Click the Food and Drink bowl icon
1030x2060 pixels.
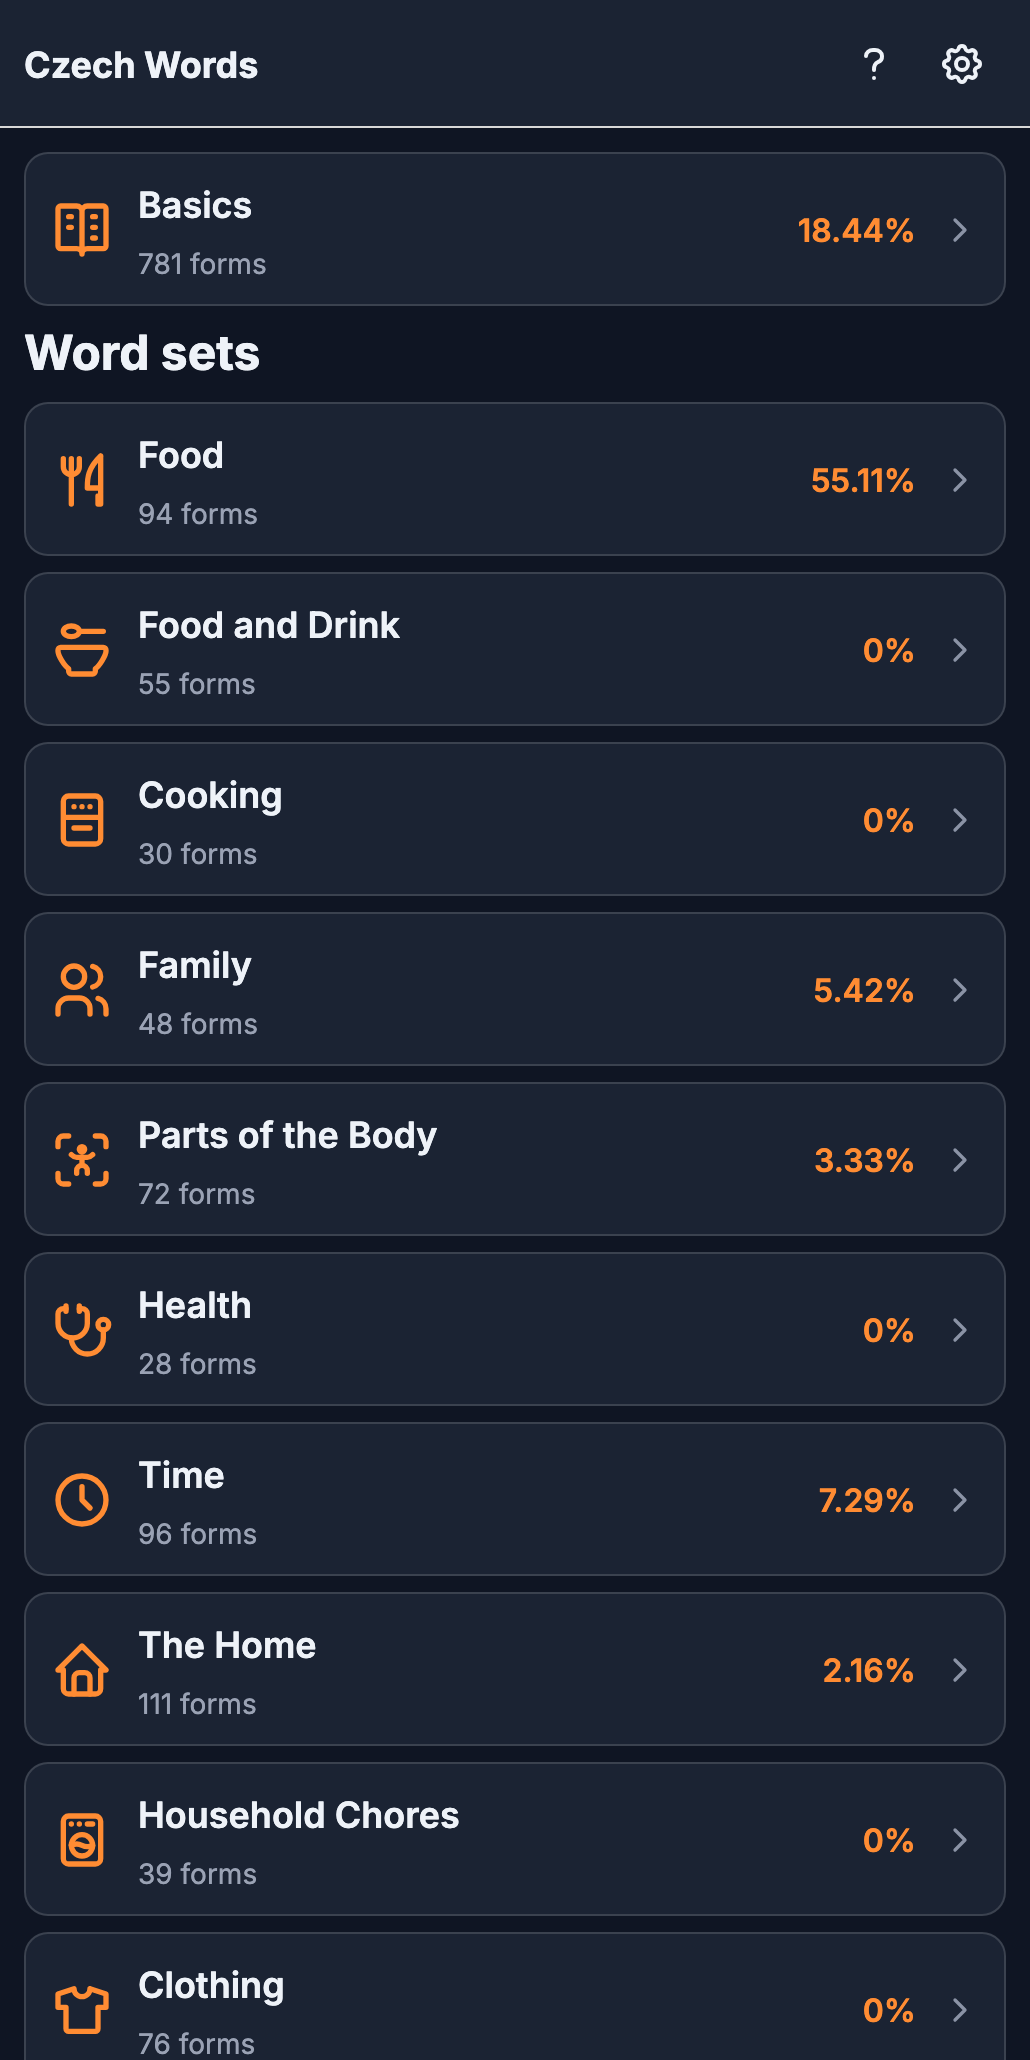tap(82, 650)
